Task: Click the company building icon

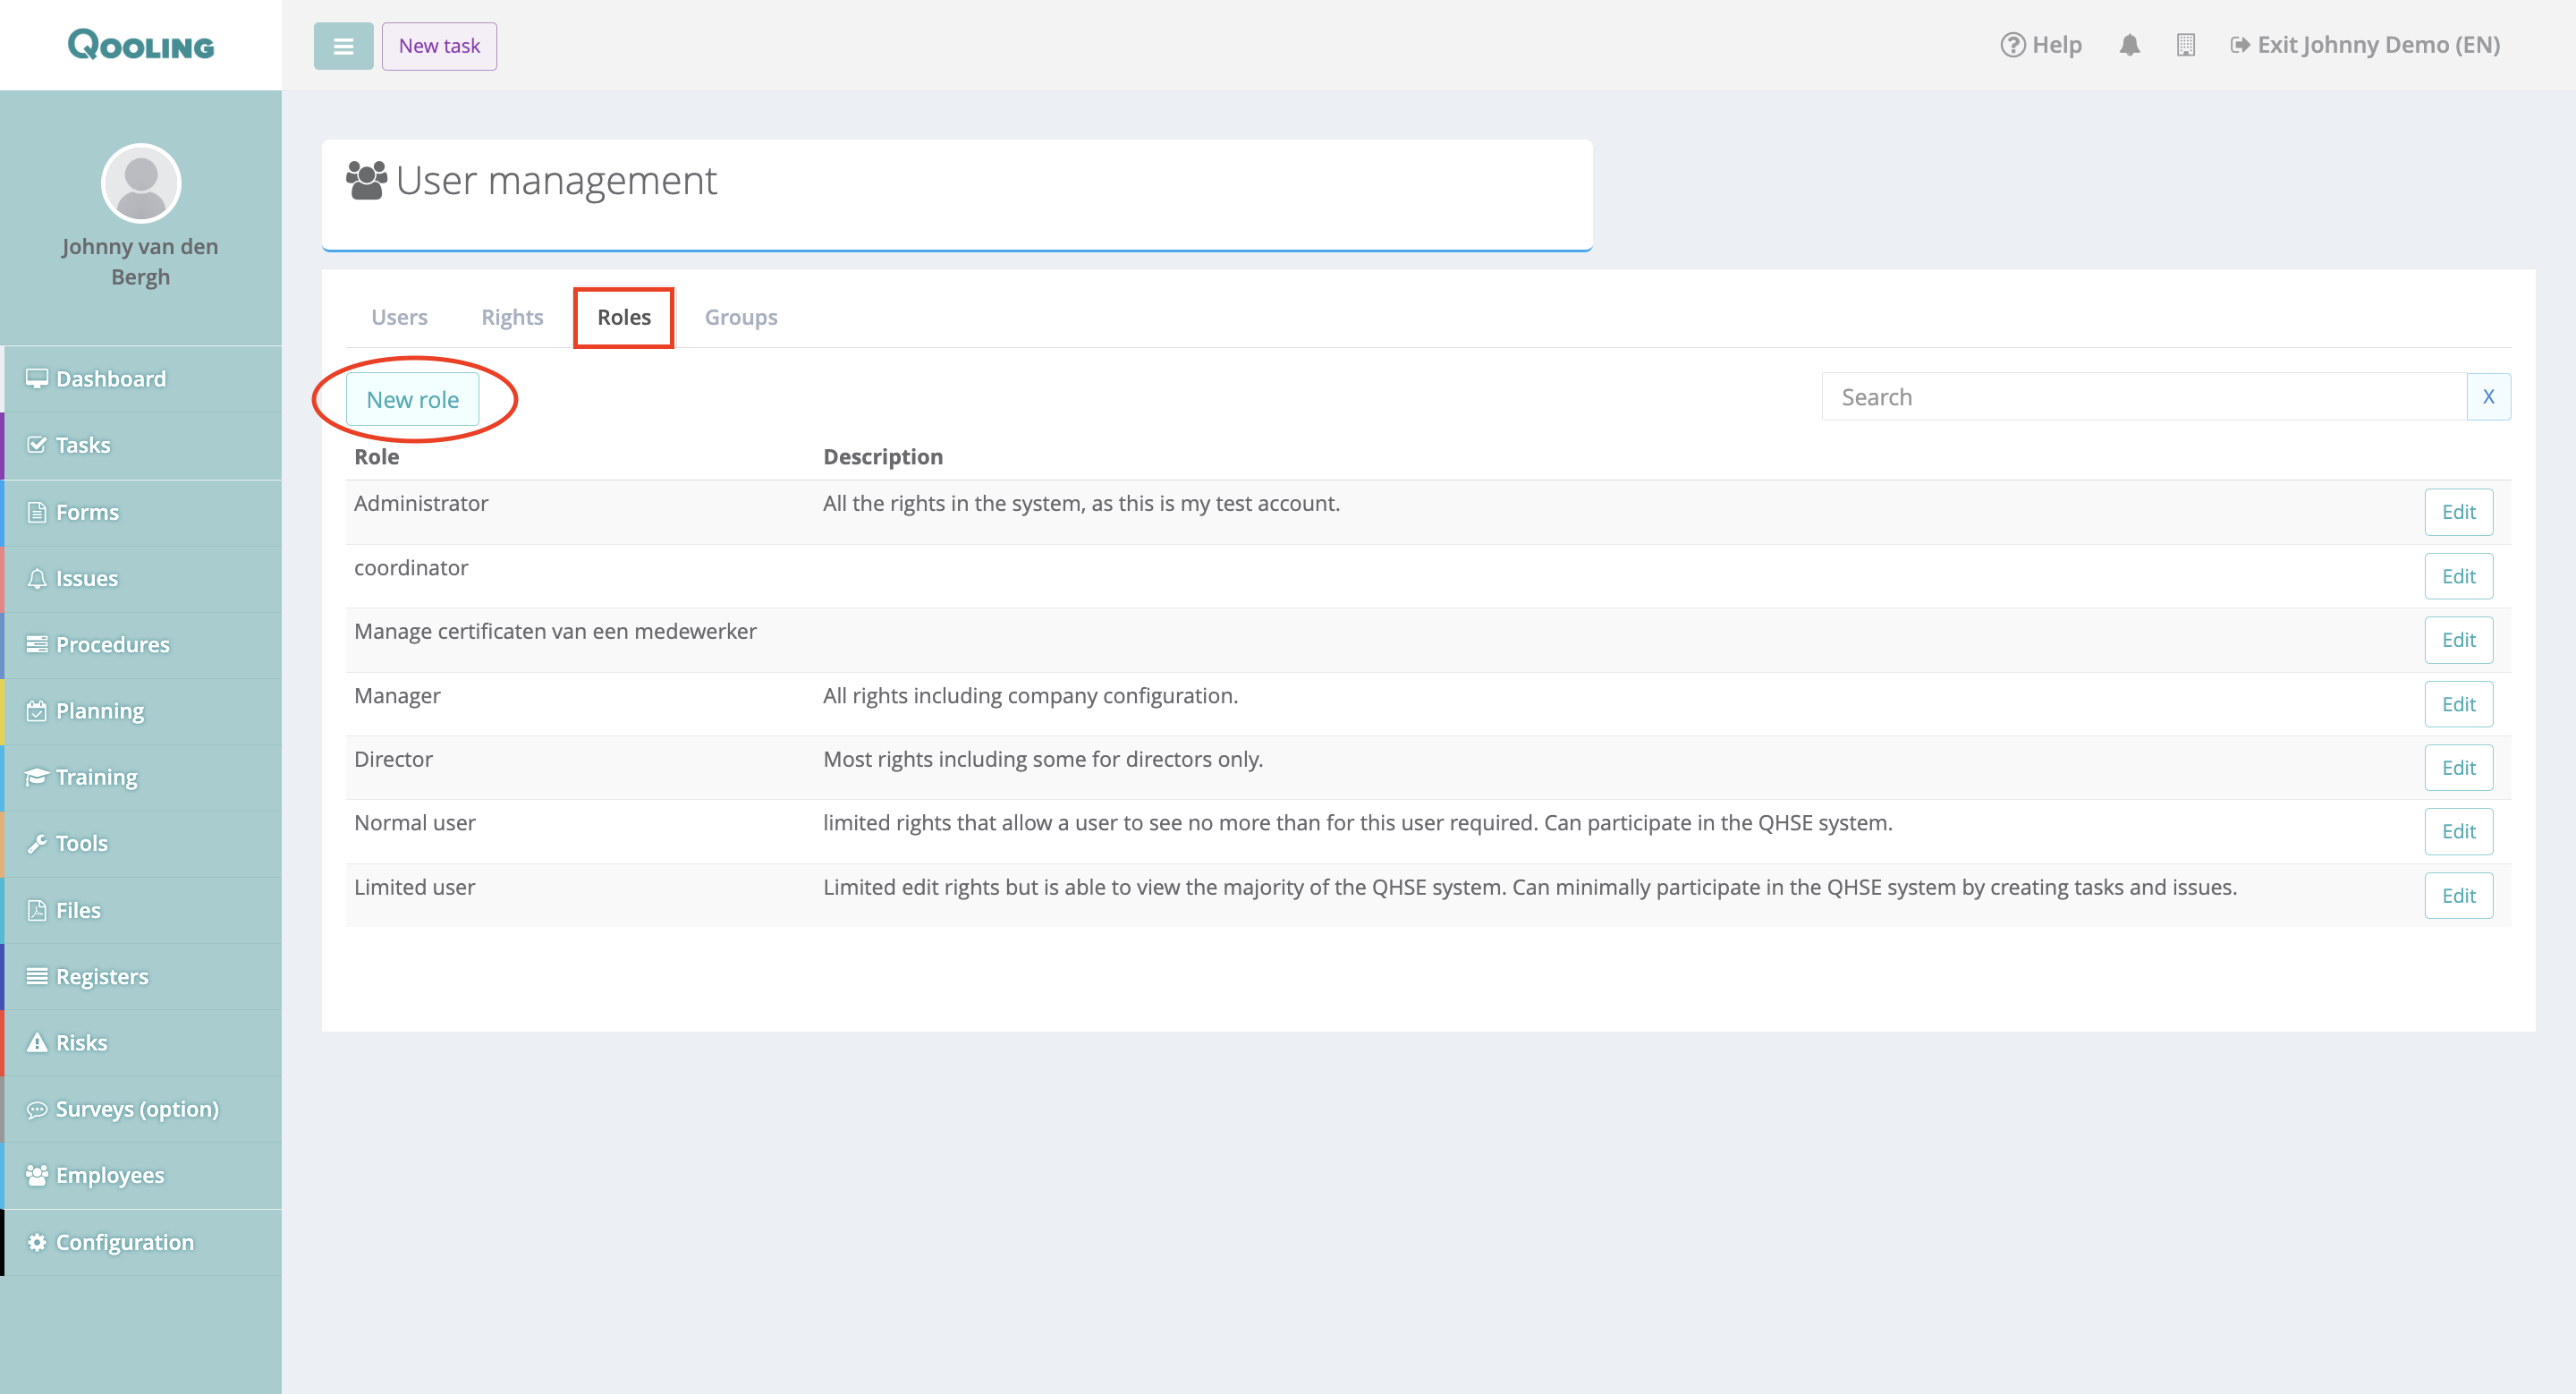Action: click(2185, 45)
